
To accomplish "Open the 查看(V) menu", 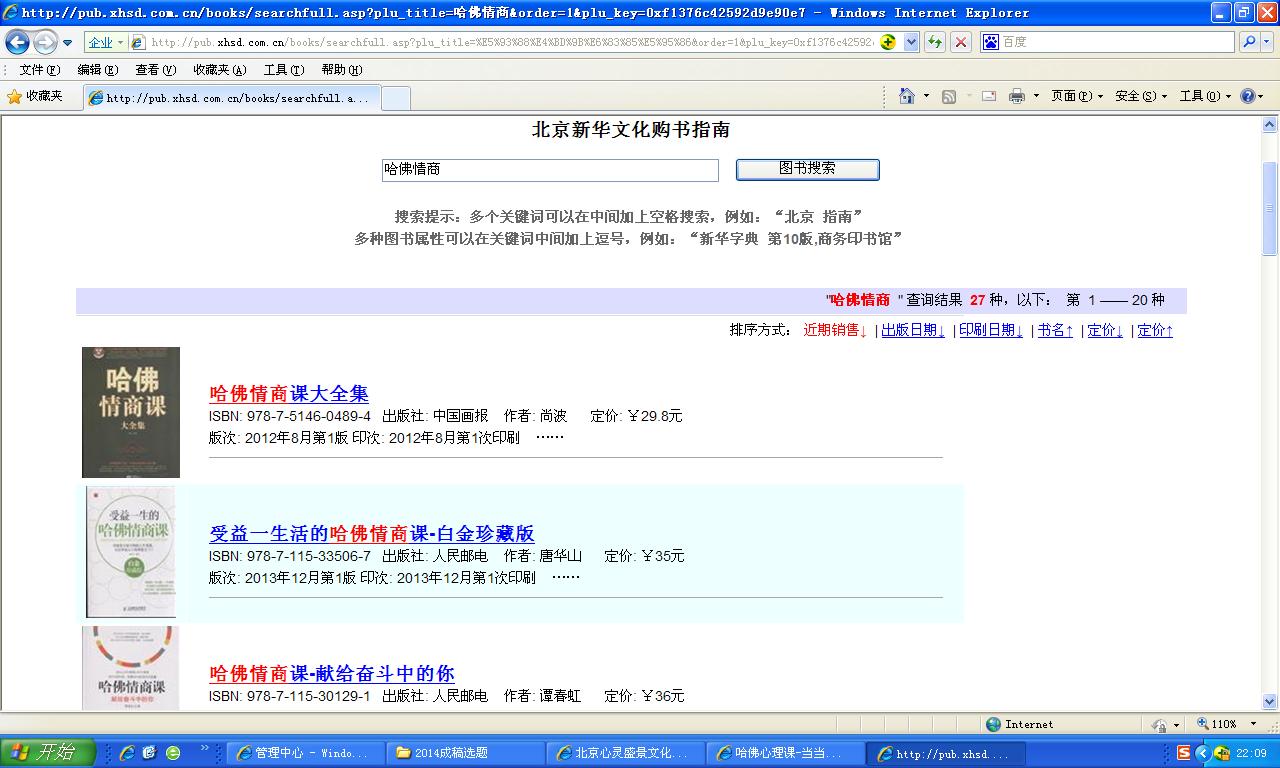I will click(x=155, y=70).
